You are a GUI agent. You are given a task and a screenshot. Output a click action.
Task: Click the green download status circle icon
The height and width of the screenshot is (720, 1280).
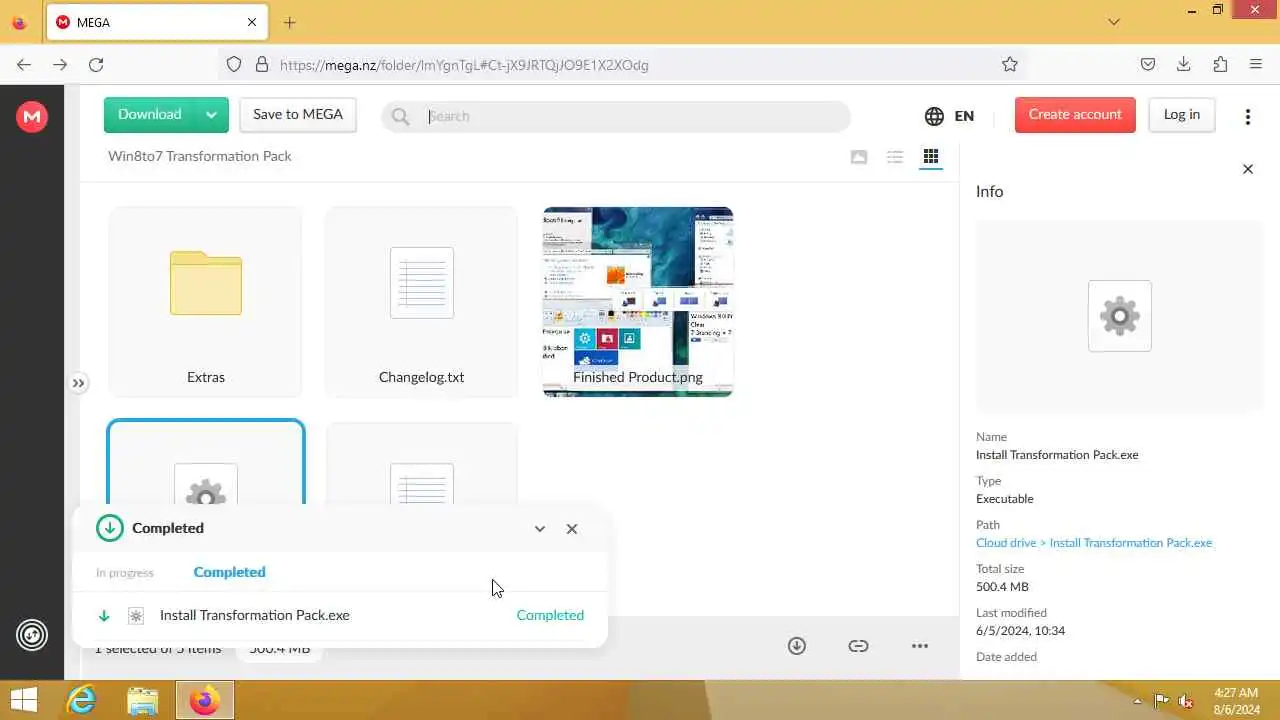(x=110, y=528)
